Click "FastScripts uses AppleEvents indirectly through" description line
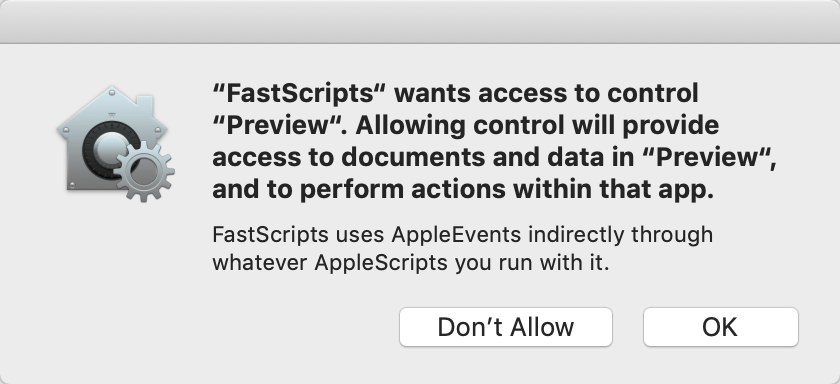This screenshot has width=840, height=384. pos(463,235)
